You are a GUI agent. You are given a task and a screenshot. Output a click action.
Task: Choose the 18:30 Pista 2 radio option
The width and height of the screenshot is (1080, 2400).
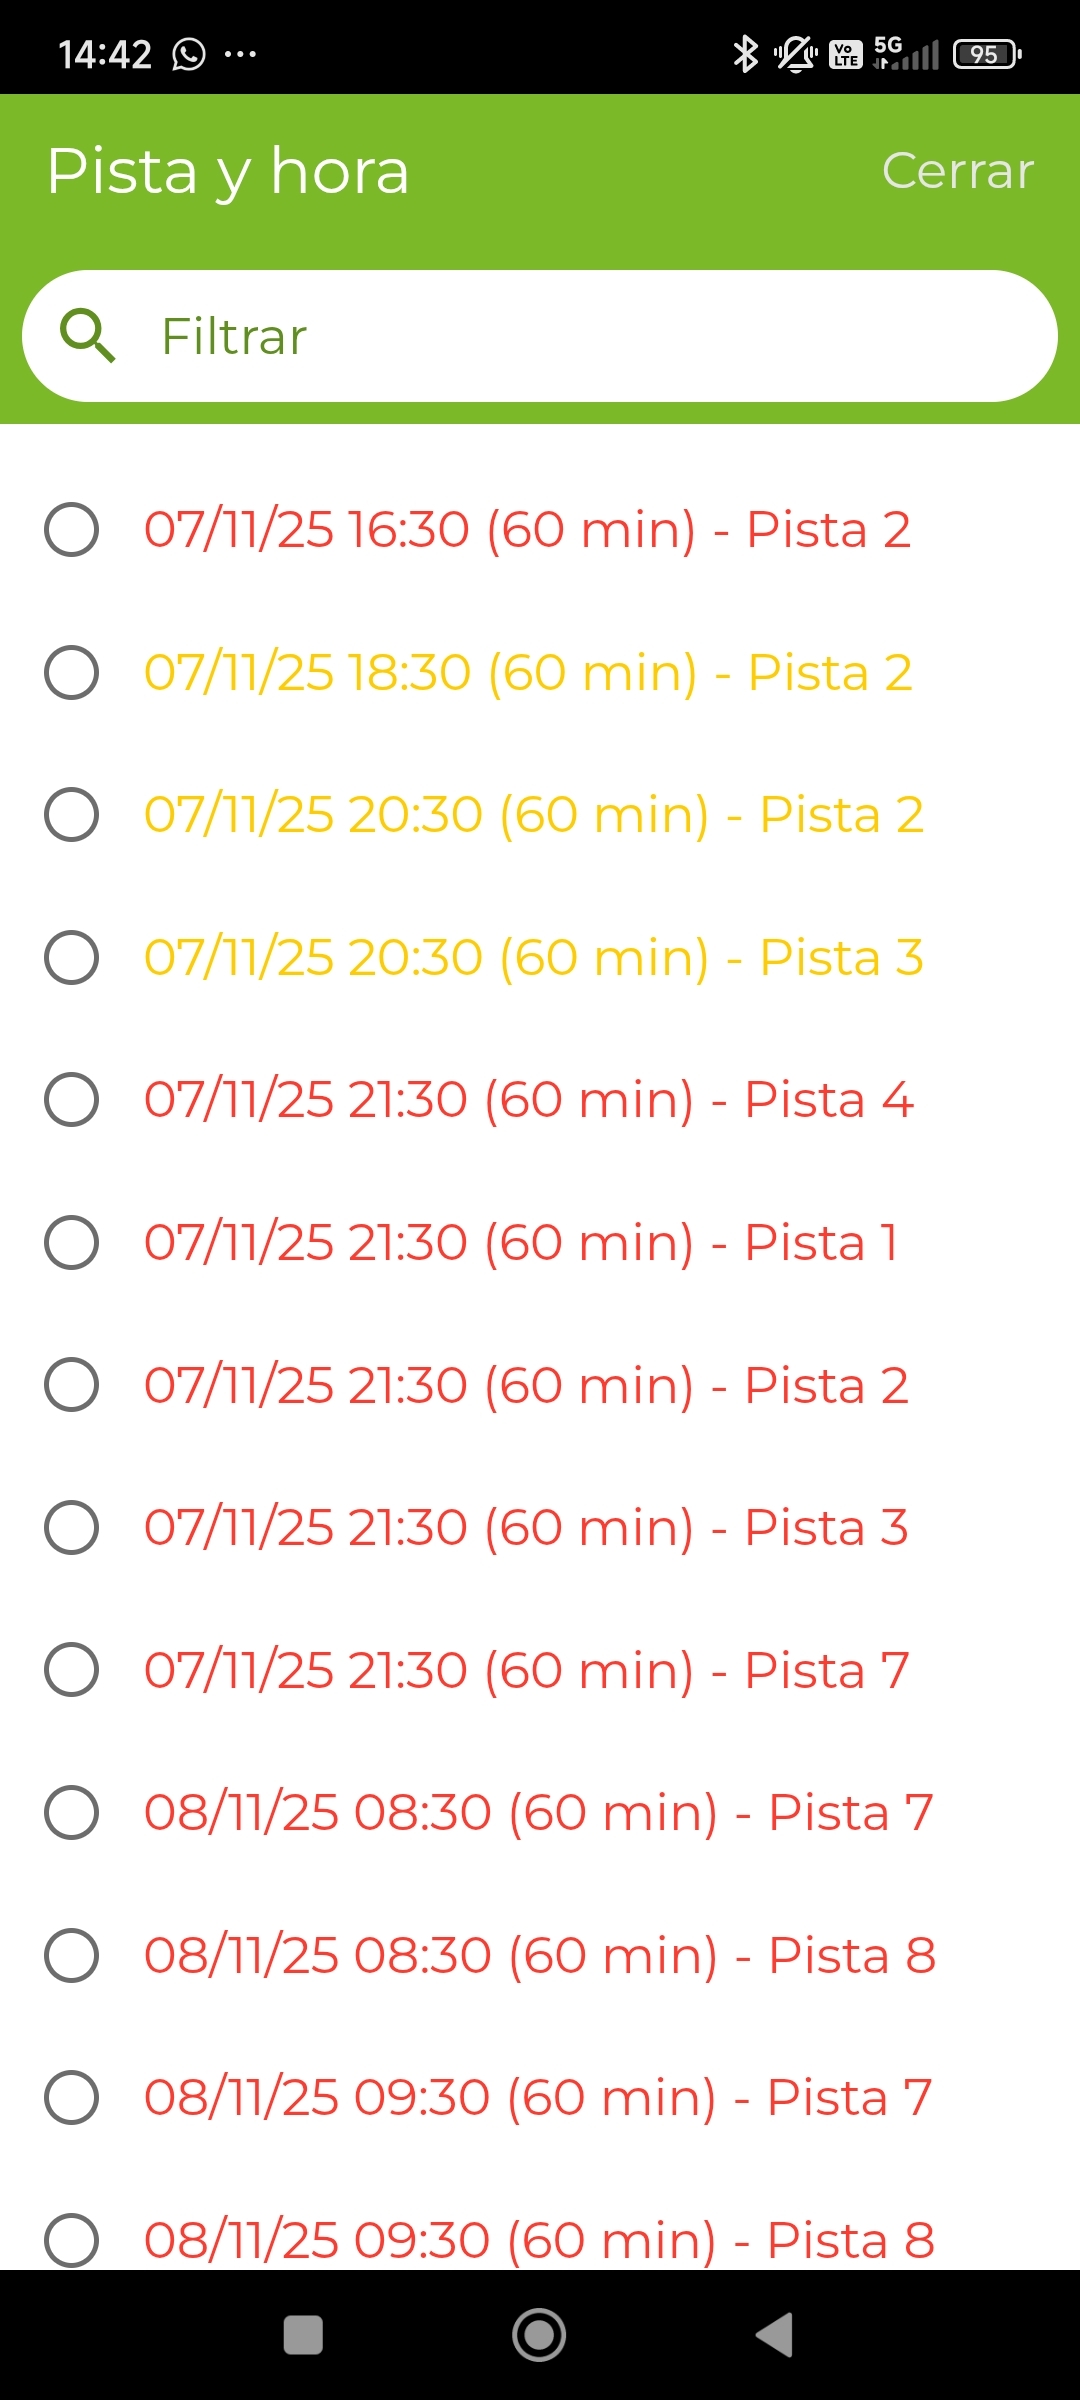point(72,672)
